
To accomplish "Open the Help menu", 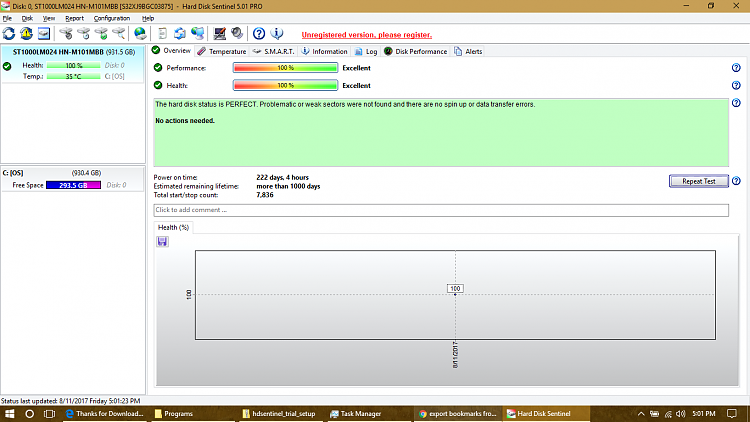I will pyautogui.click(x=148, y=18).
